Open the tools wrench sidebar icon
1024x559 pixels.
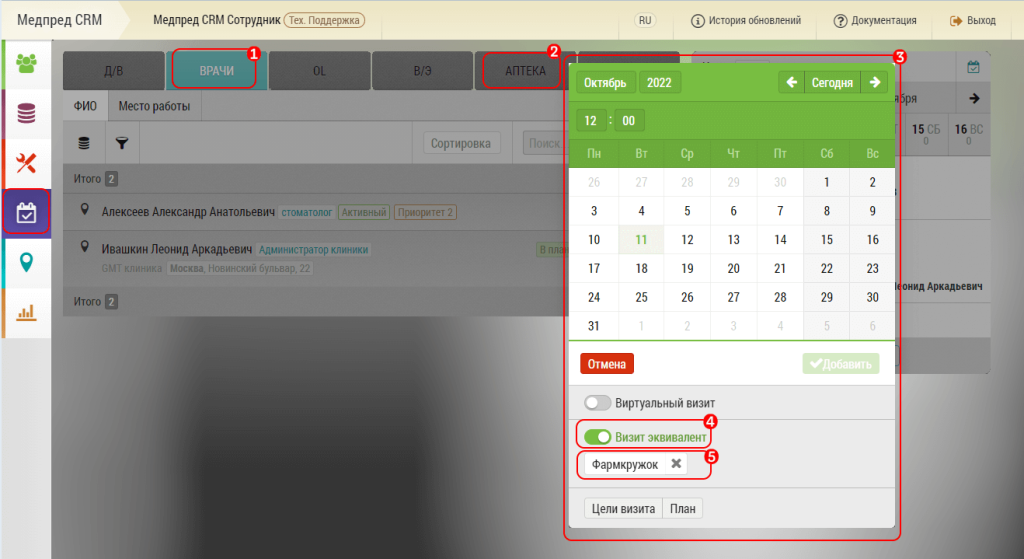(26, 162)
